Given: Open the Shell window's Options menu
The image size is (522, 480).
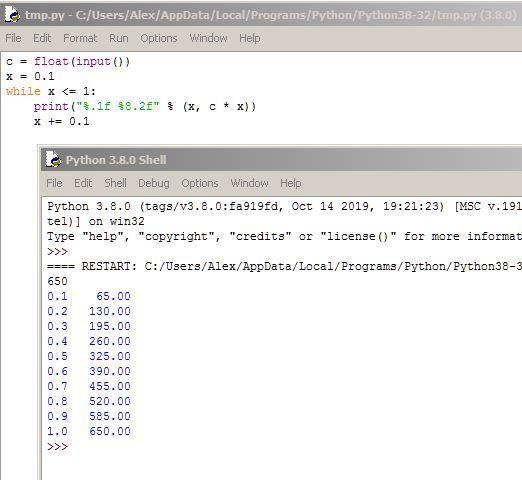Looking at the screenshot, I should click(x=200, y=183).
